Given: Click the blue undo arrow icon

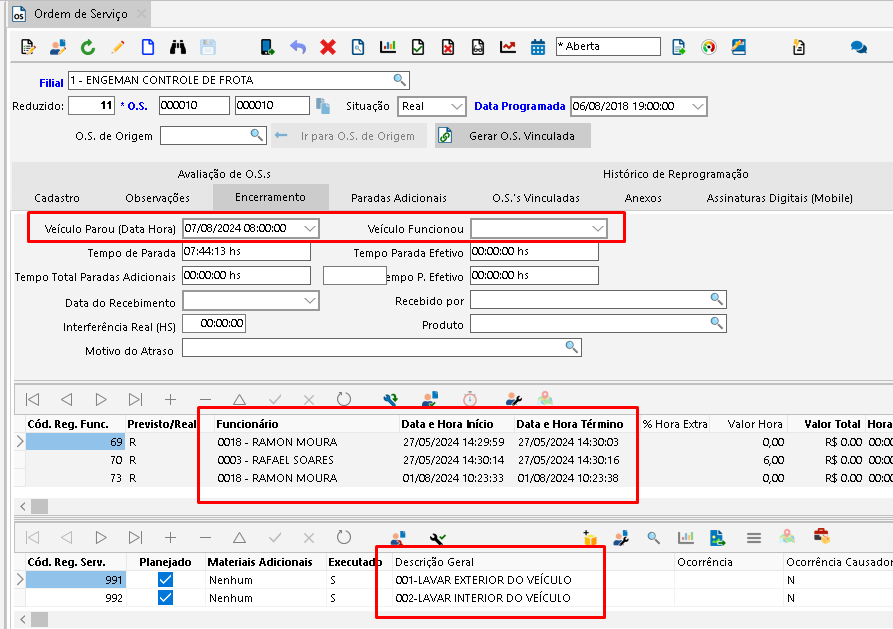Looking at the screenshot, I should coord(298,47).
